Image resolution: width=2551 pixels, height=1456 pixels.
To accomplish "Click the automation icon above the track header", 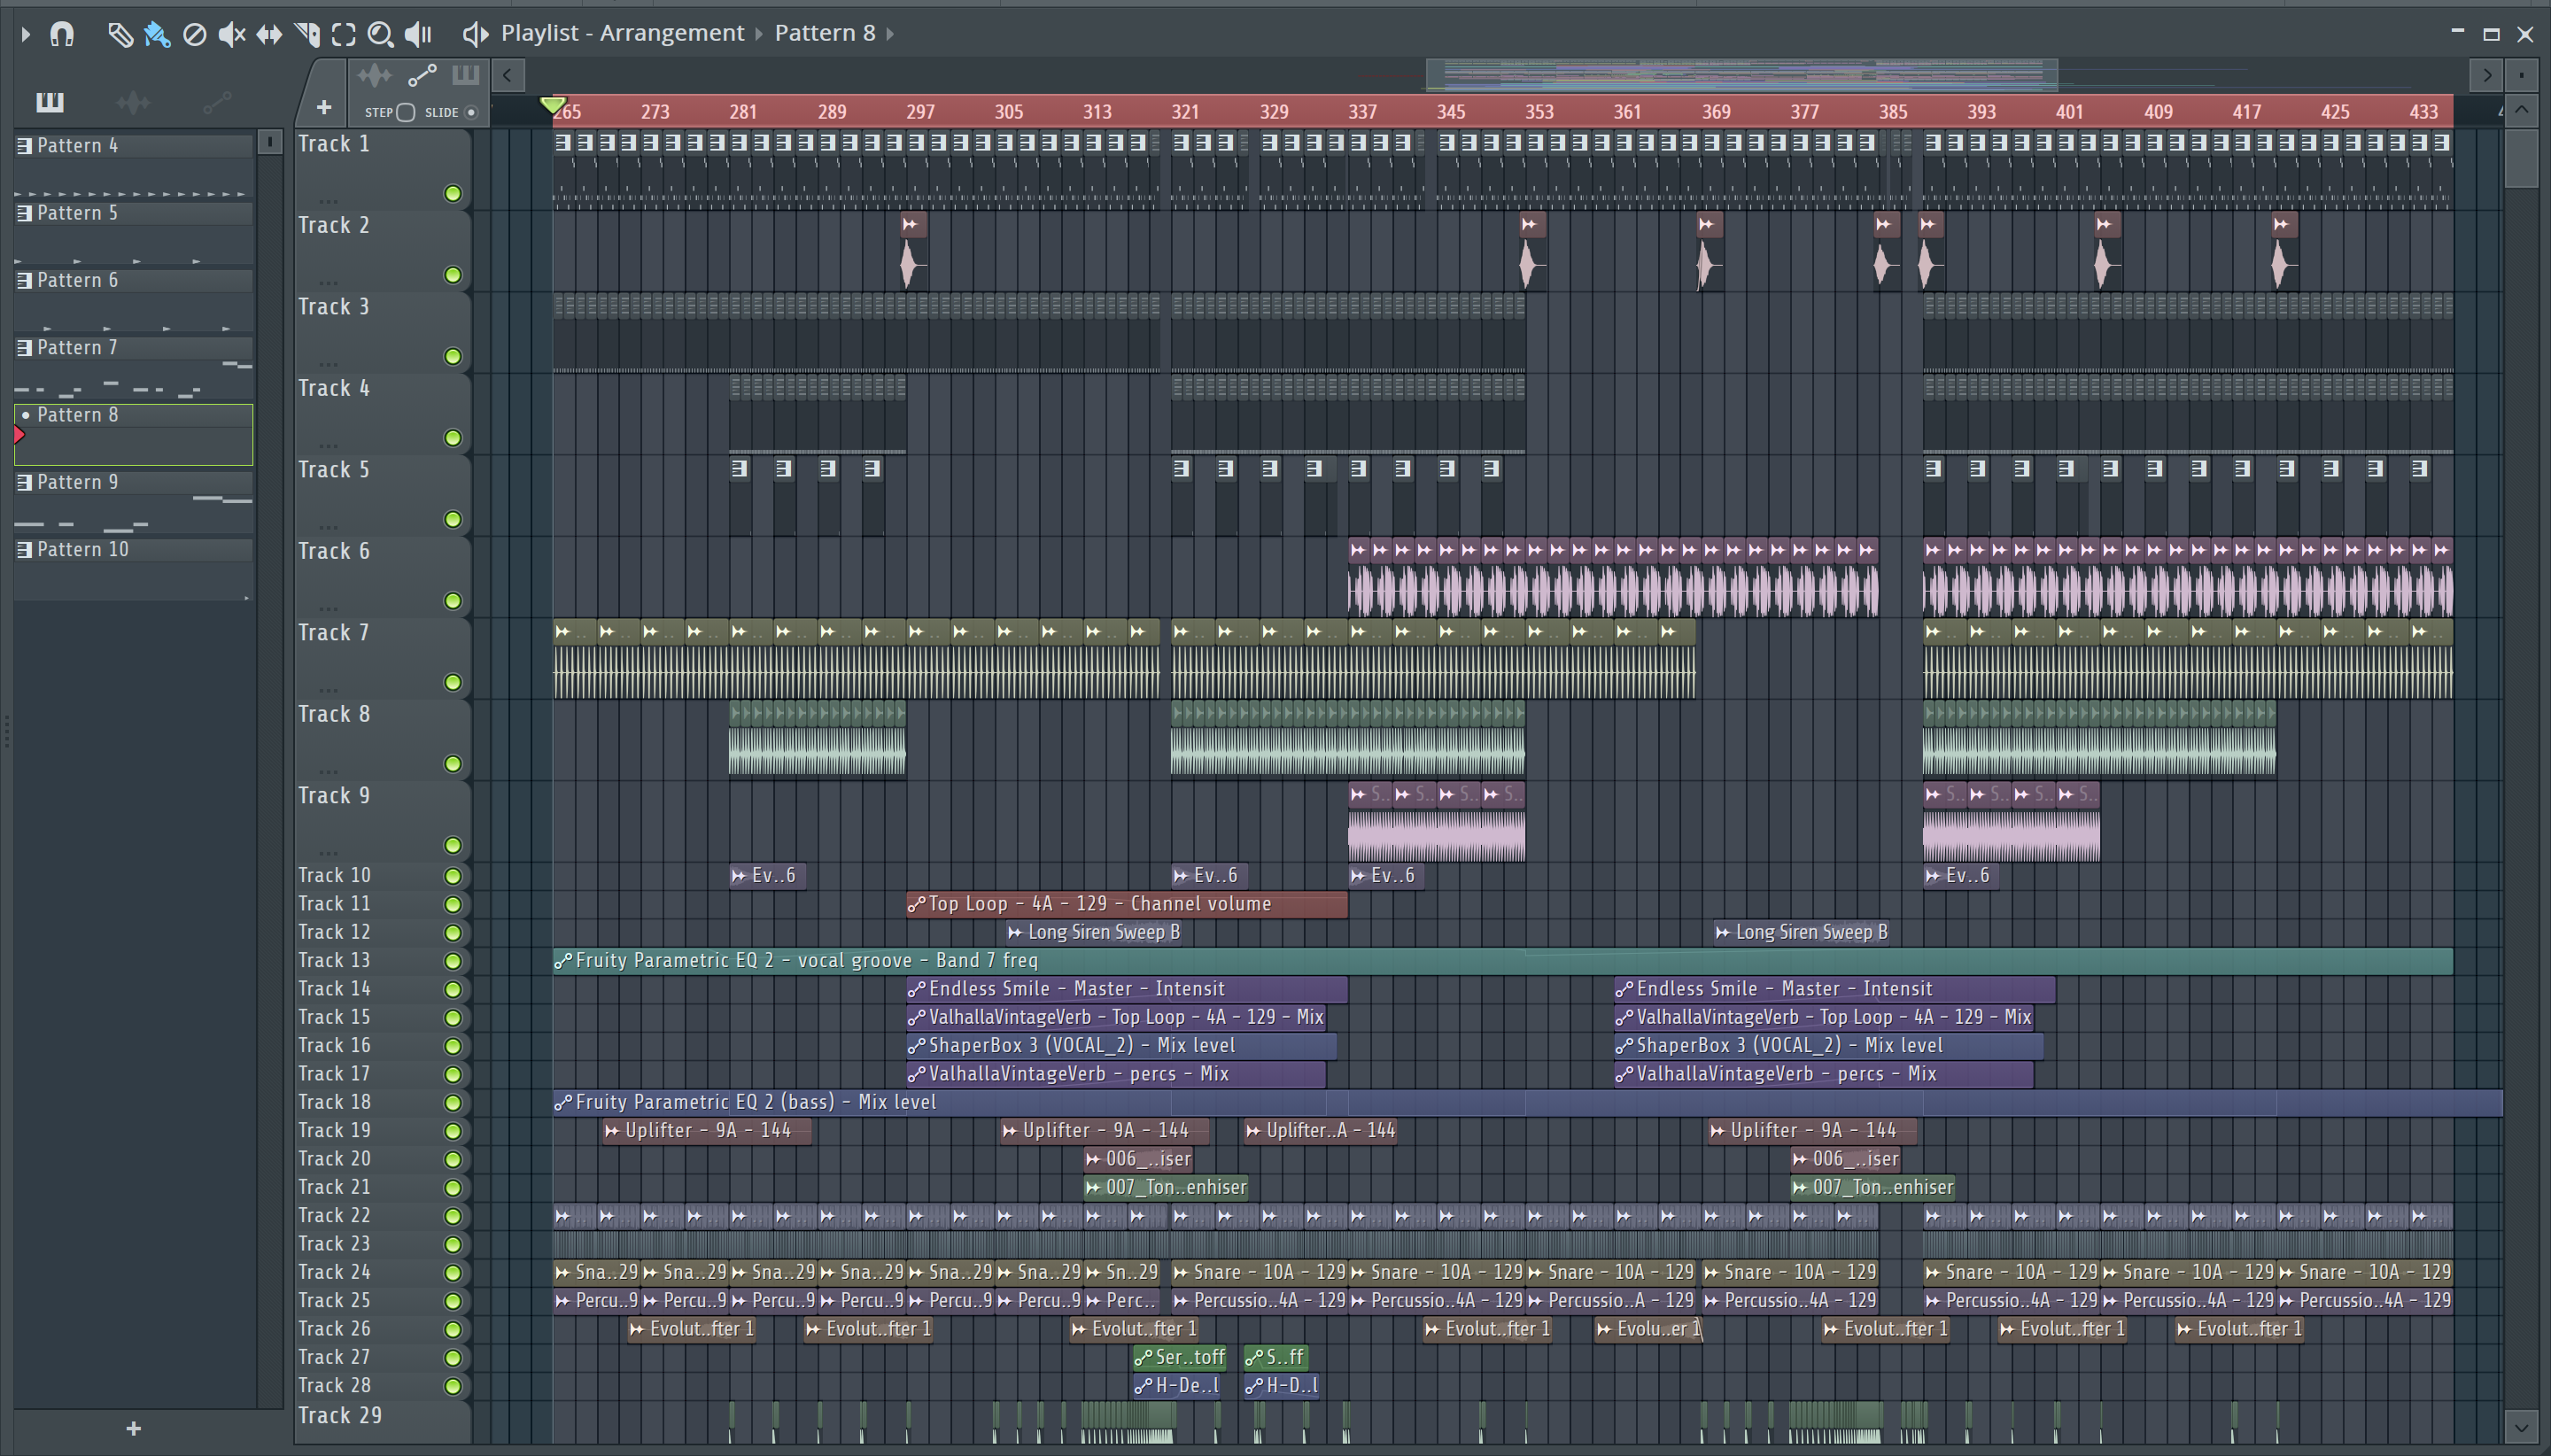I will click(x=422, y=76).
